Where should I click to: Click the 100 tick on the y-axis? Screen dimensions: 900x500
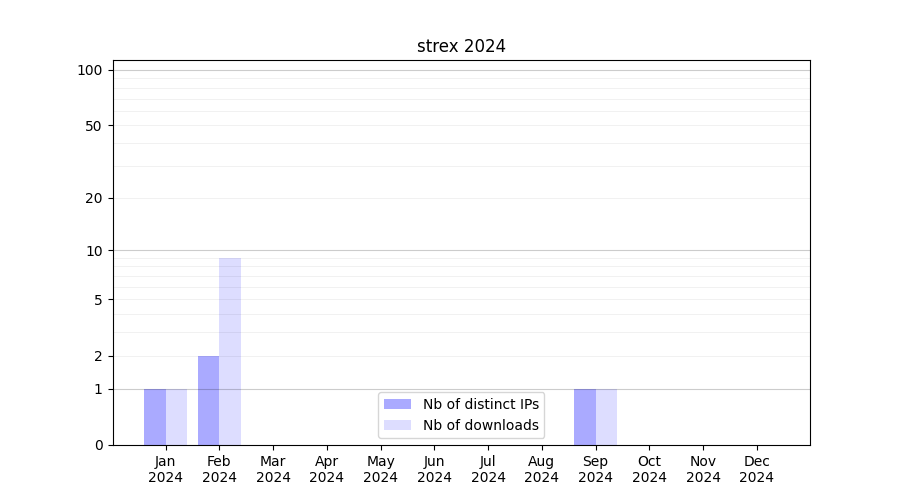pos(90,70)
